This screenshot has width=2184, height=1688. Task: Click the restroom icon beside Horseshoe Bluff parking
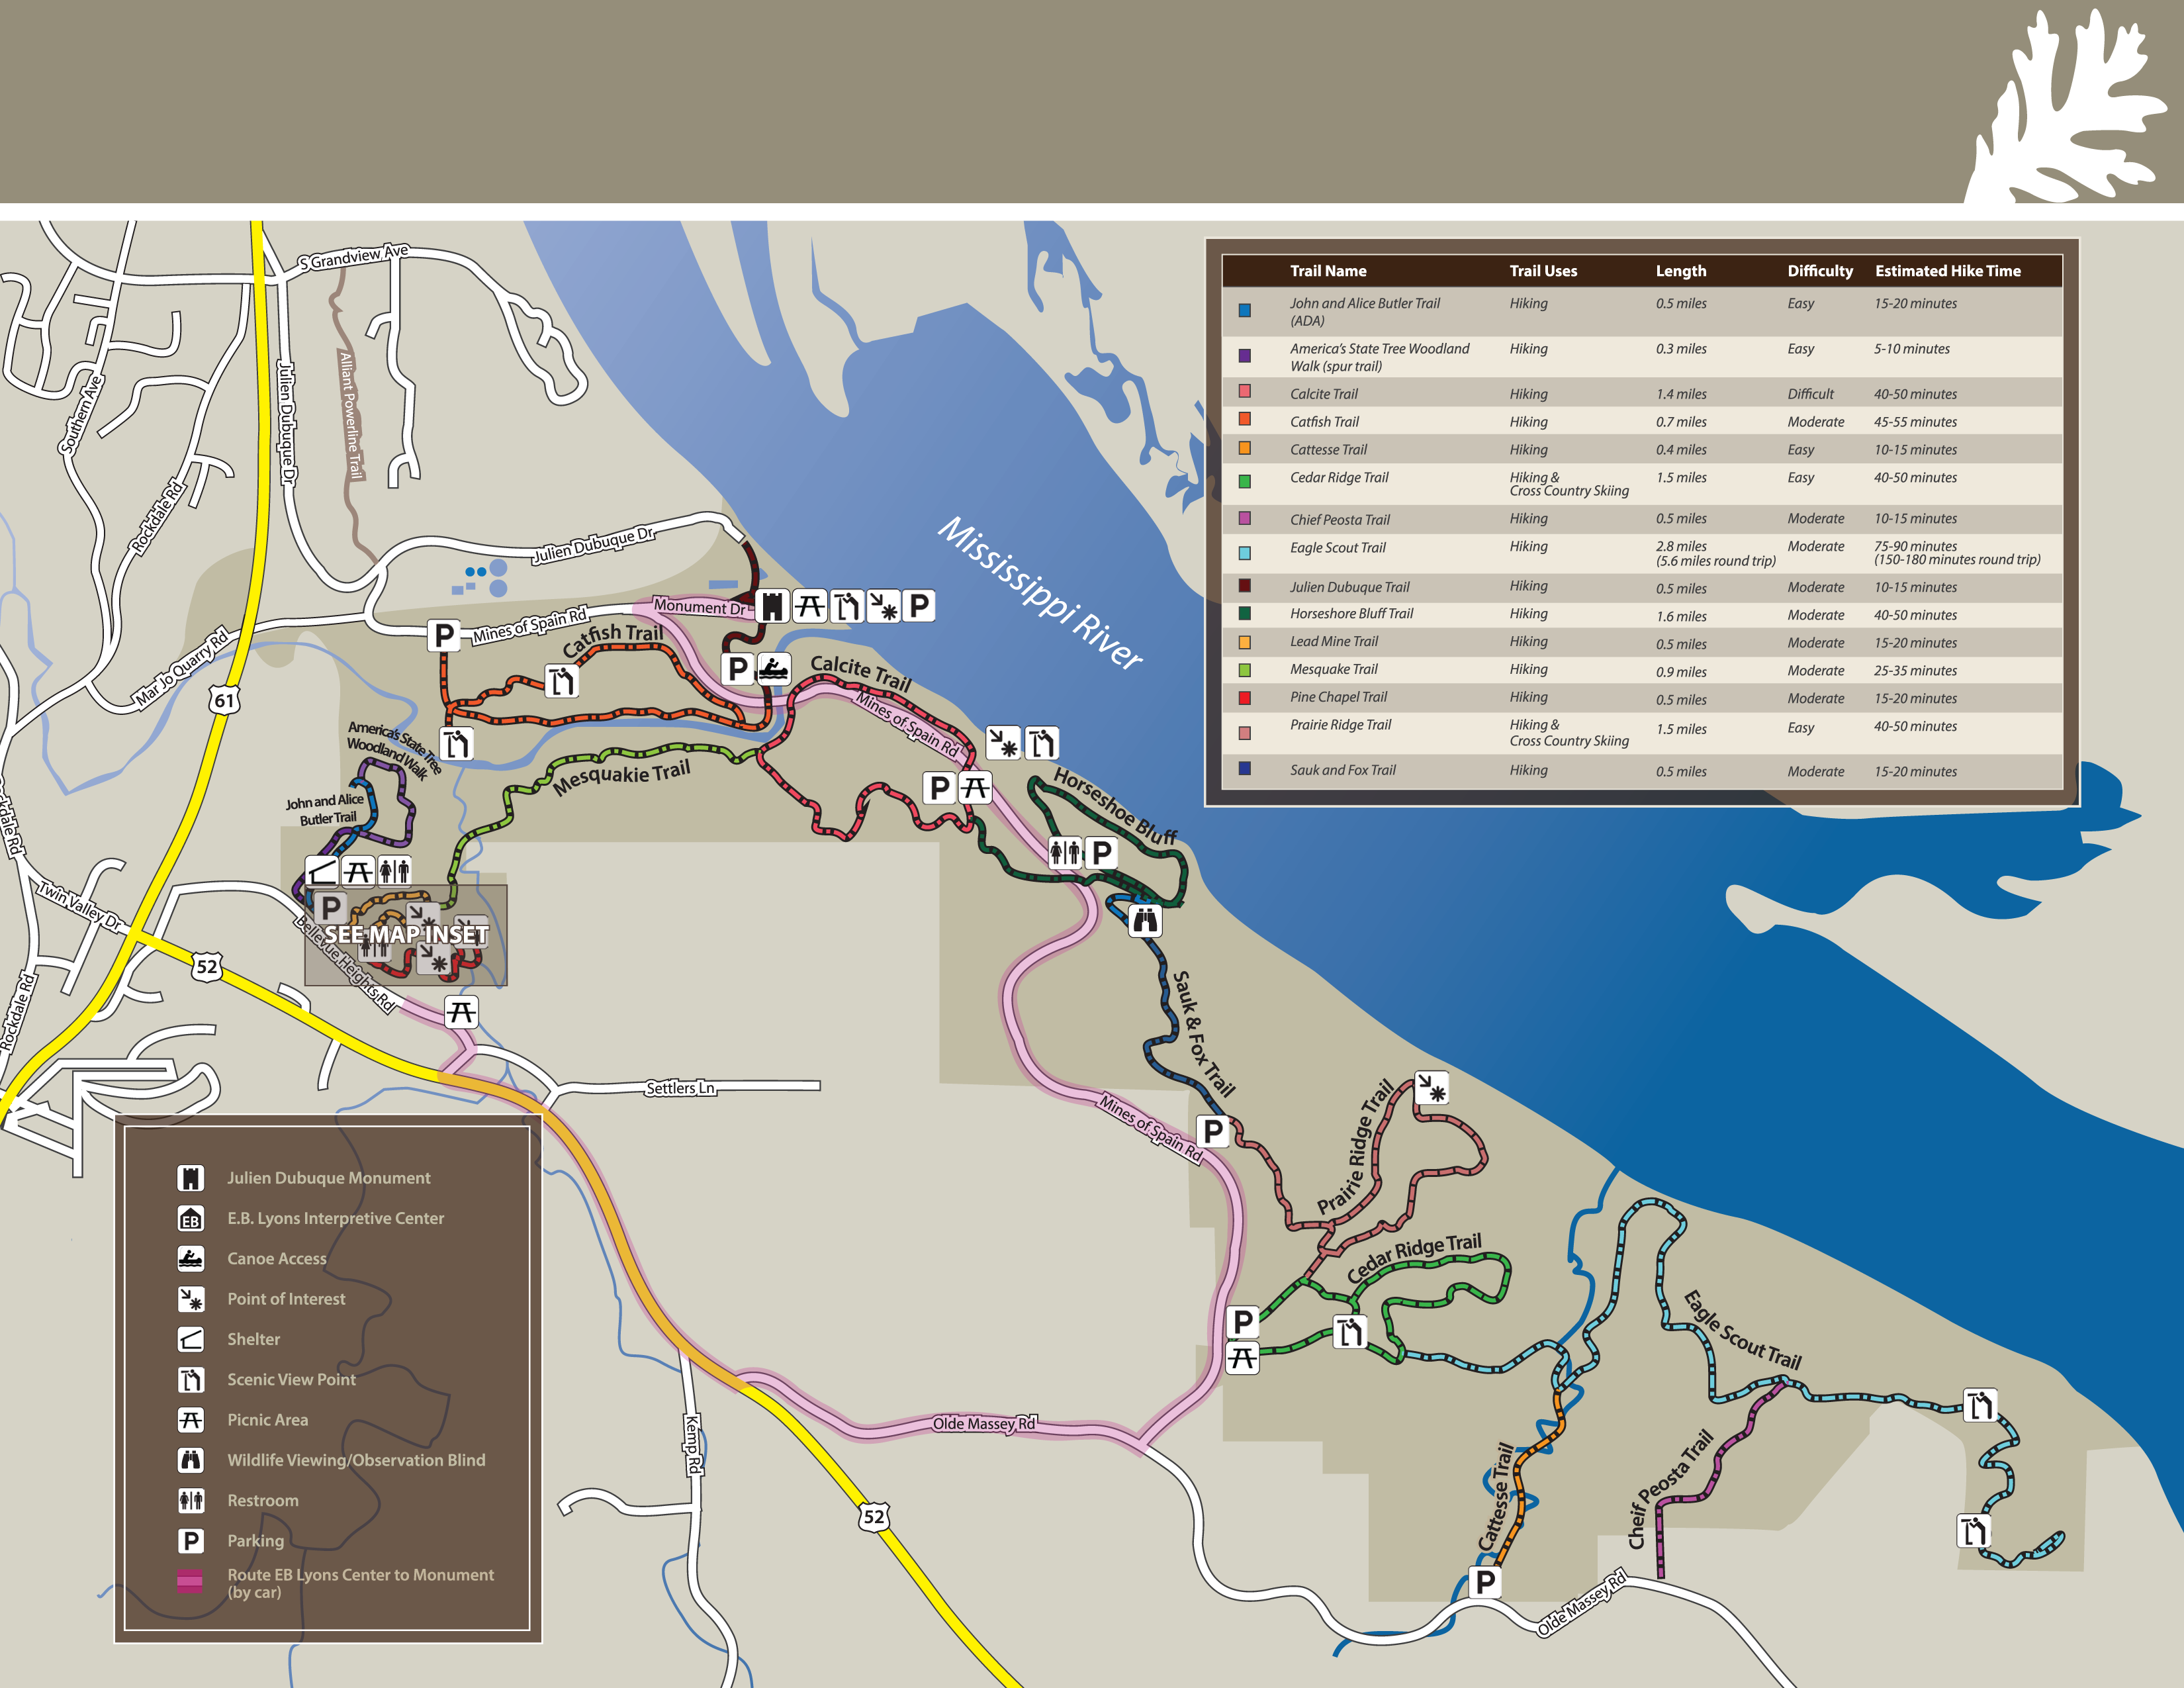1065,852
